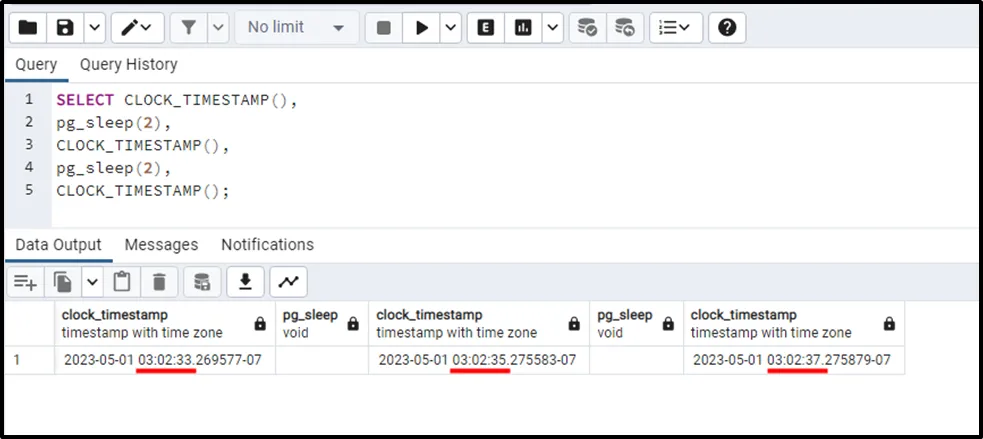This screenshot has width=983, height=439.
Task: Click the Commit database icon
Action: pos(588,28)
